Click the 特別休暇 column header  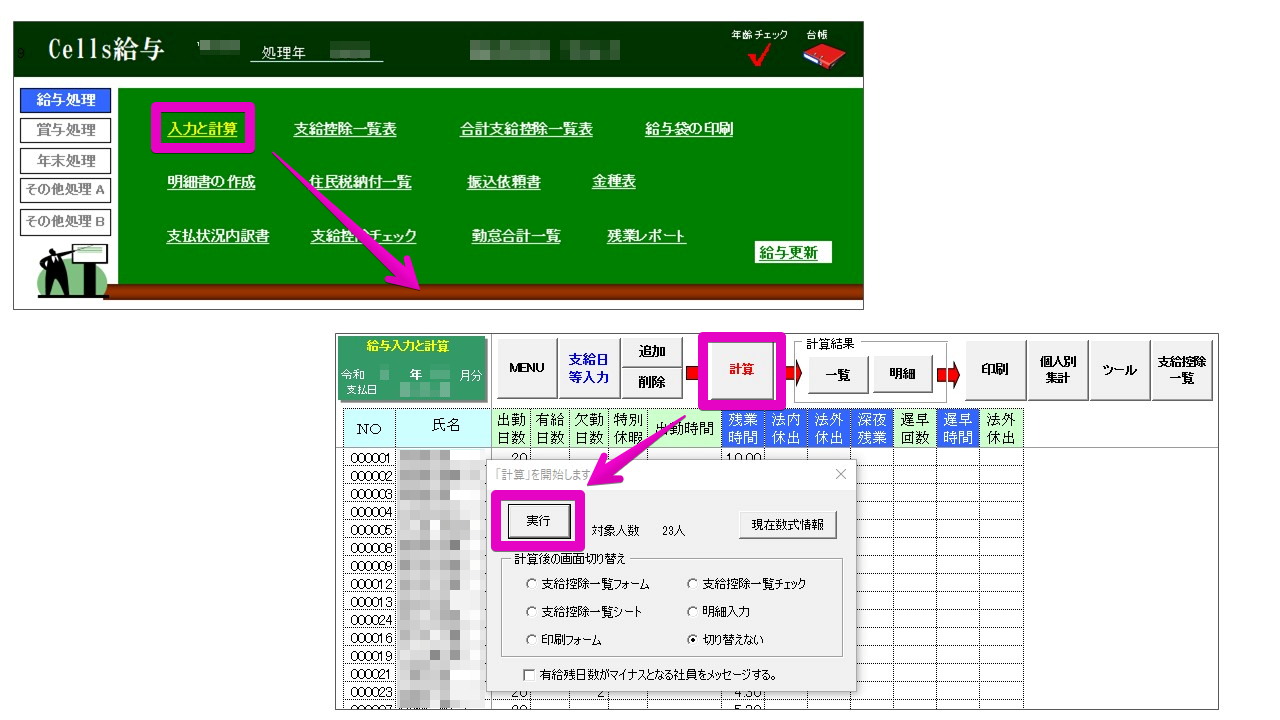(x=627, y=428)
